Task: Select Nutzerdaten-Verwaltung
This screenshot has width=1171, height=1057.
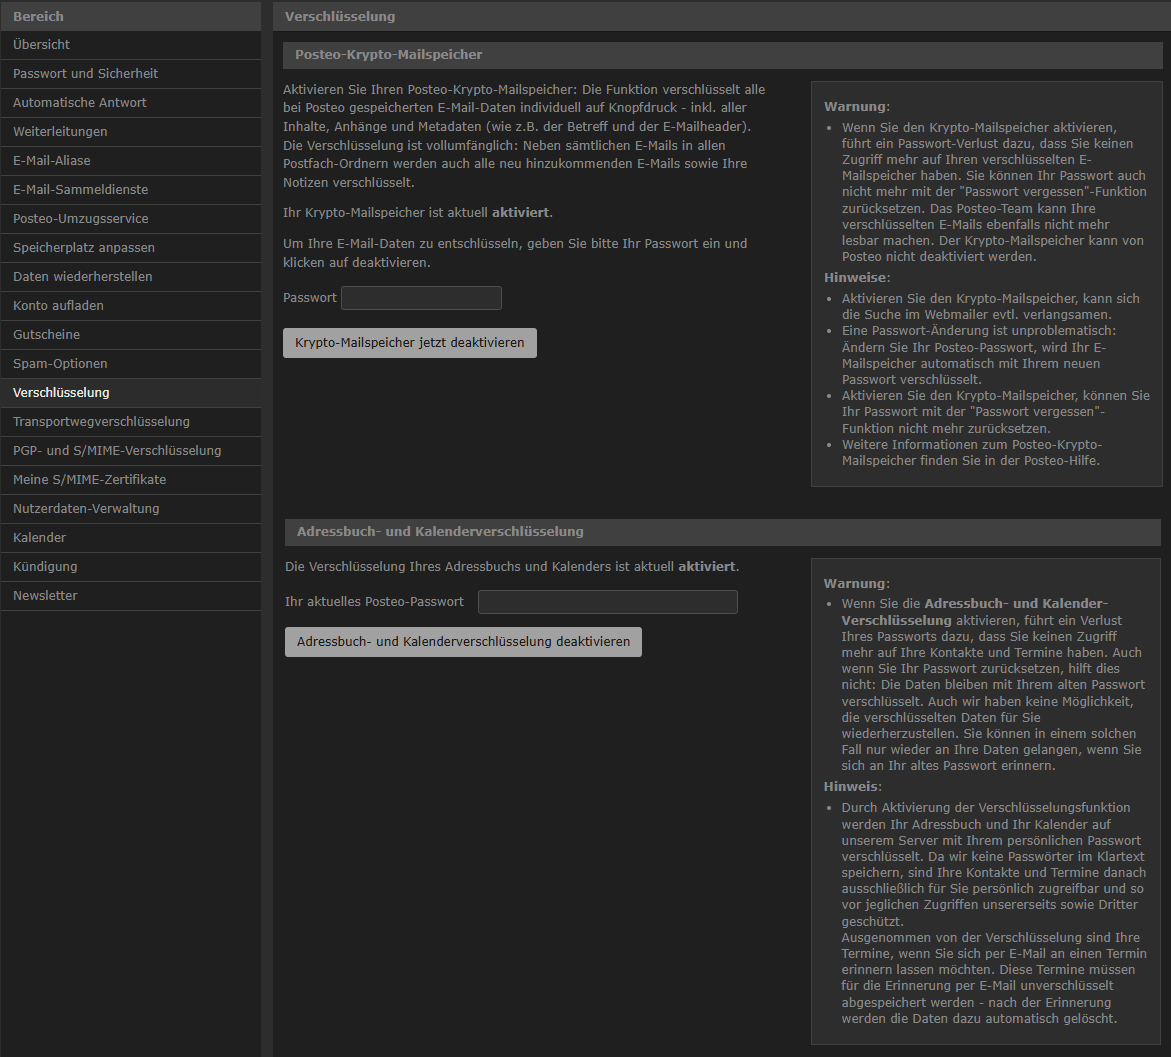Action: click(x=131, y=509)
